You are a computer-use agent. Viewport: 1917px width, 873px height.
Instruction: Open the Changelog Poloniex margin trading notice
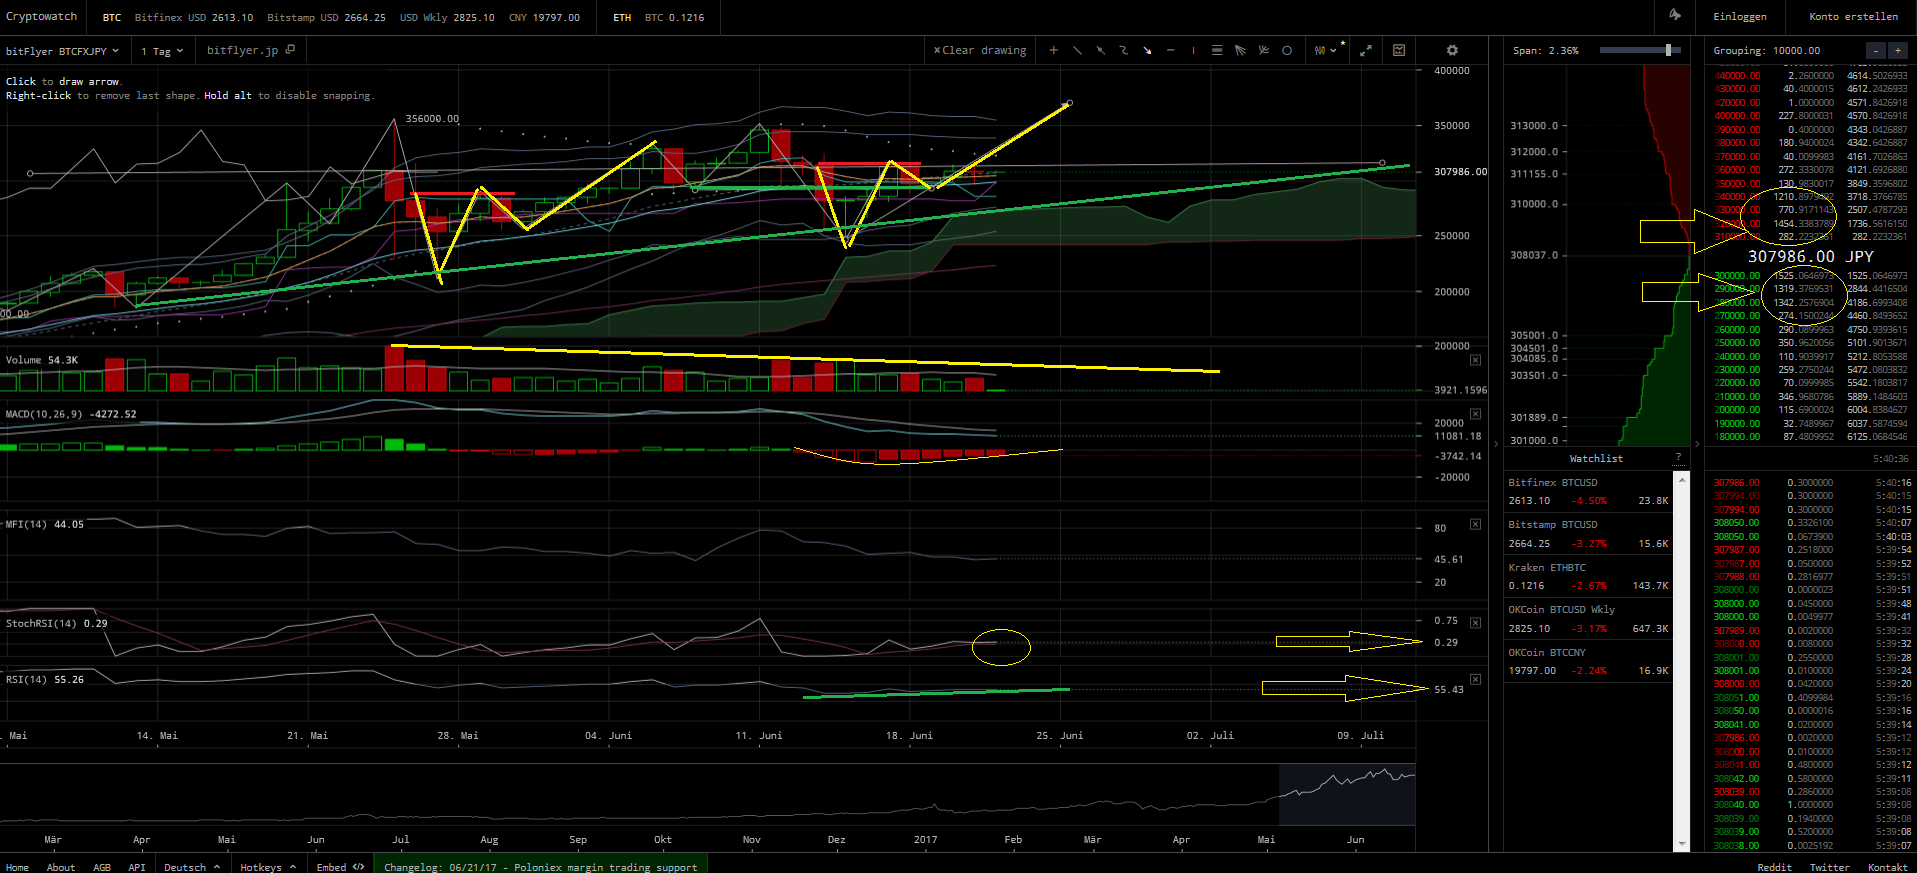(x=540, y=867)
